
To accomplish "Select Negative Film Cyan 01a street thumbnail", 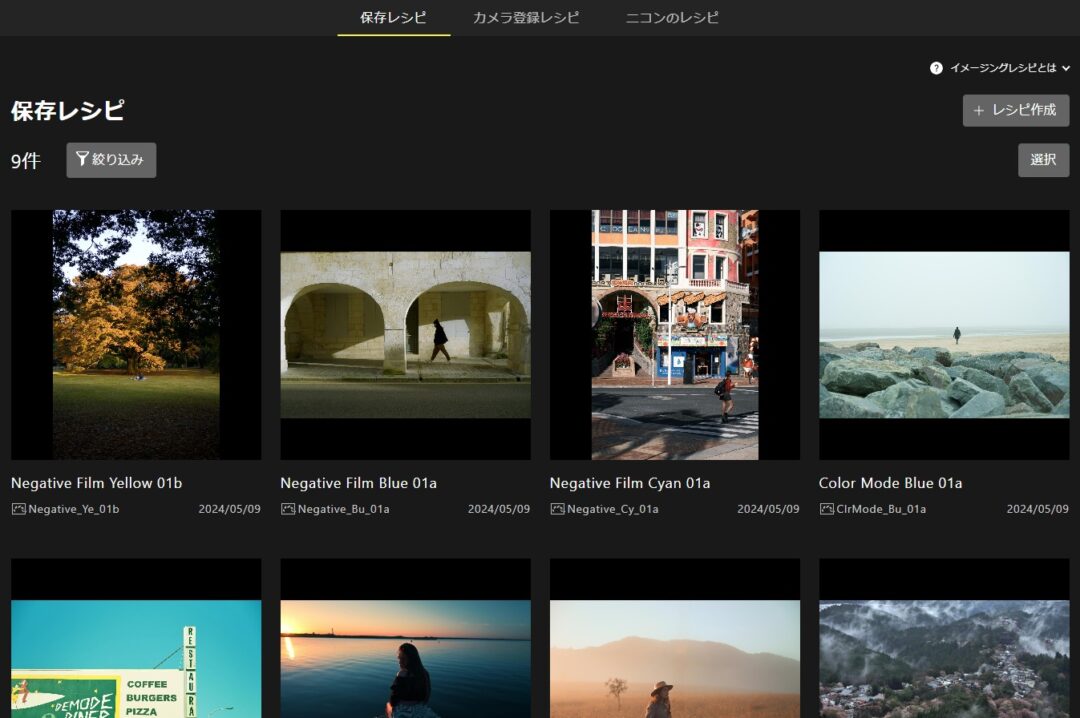I will click(x=675, y=334).
